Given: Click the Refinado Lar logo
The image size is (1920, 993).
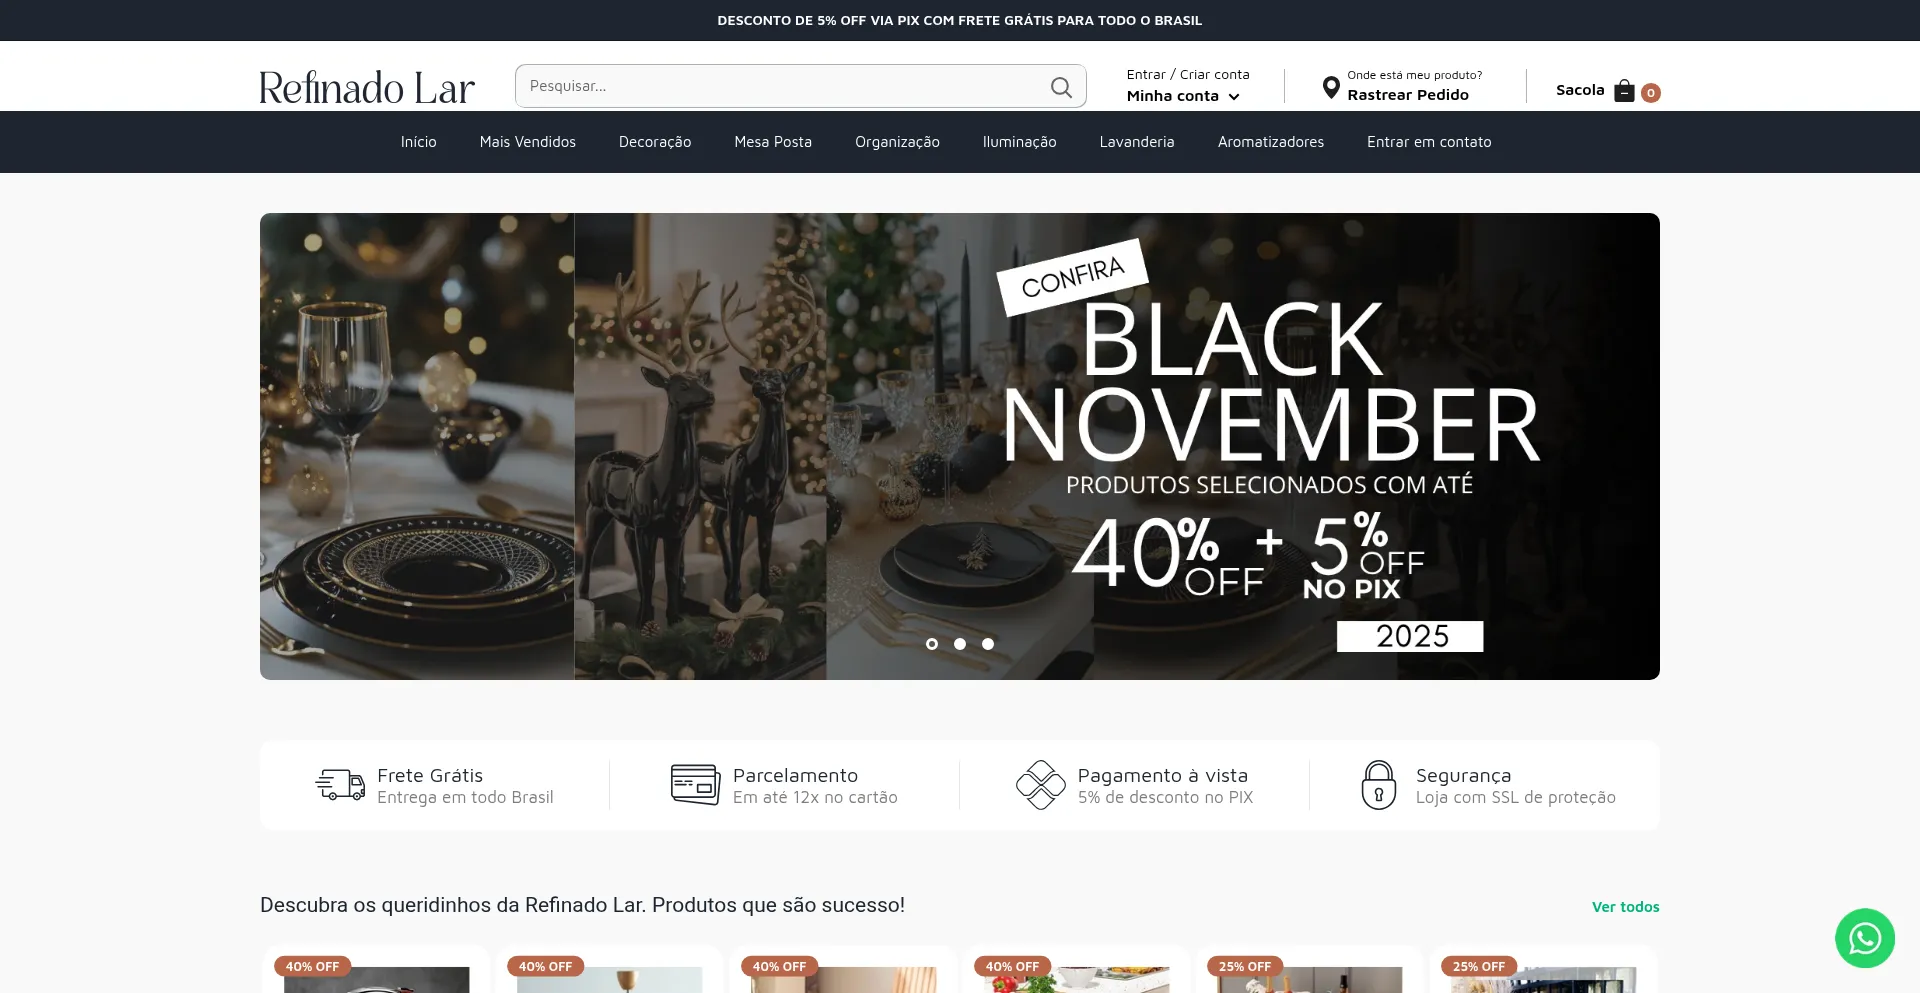Looking at the screenshot, I should (x=367, y=87).
